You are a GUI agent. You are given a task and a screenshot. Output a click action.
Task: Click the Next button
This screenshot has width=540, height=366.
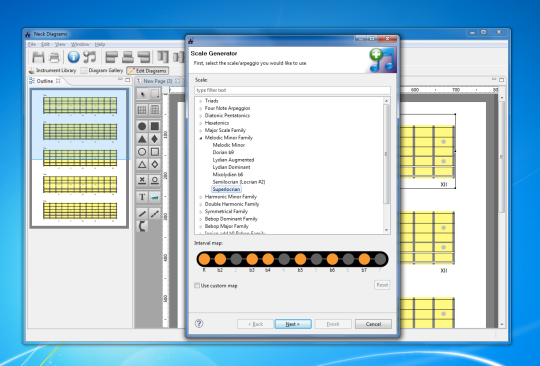293,324
